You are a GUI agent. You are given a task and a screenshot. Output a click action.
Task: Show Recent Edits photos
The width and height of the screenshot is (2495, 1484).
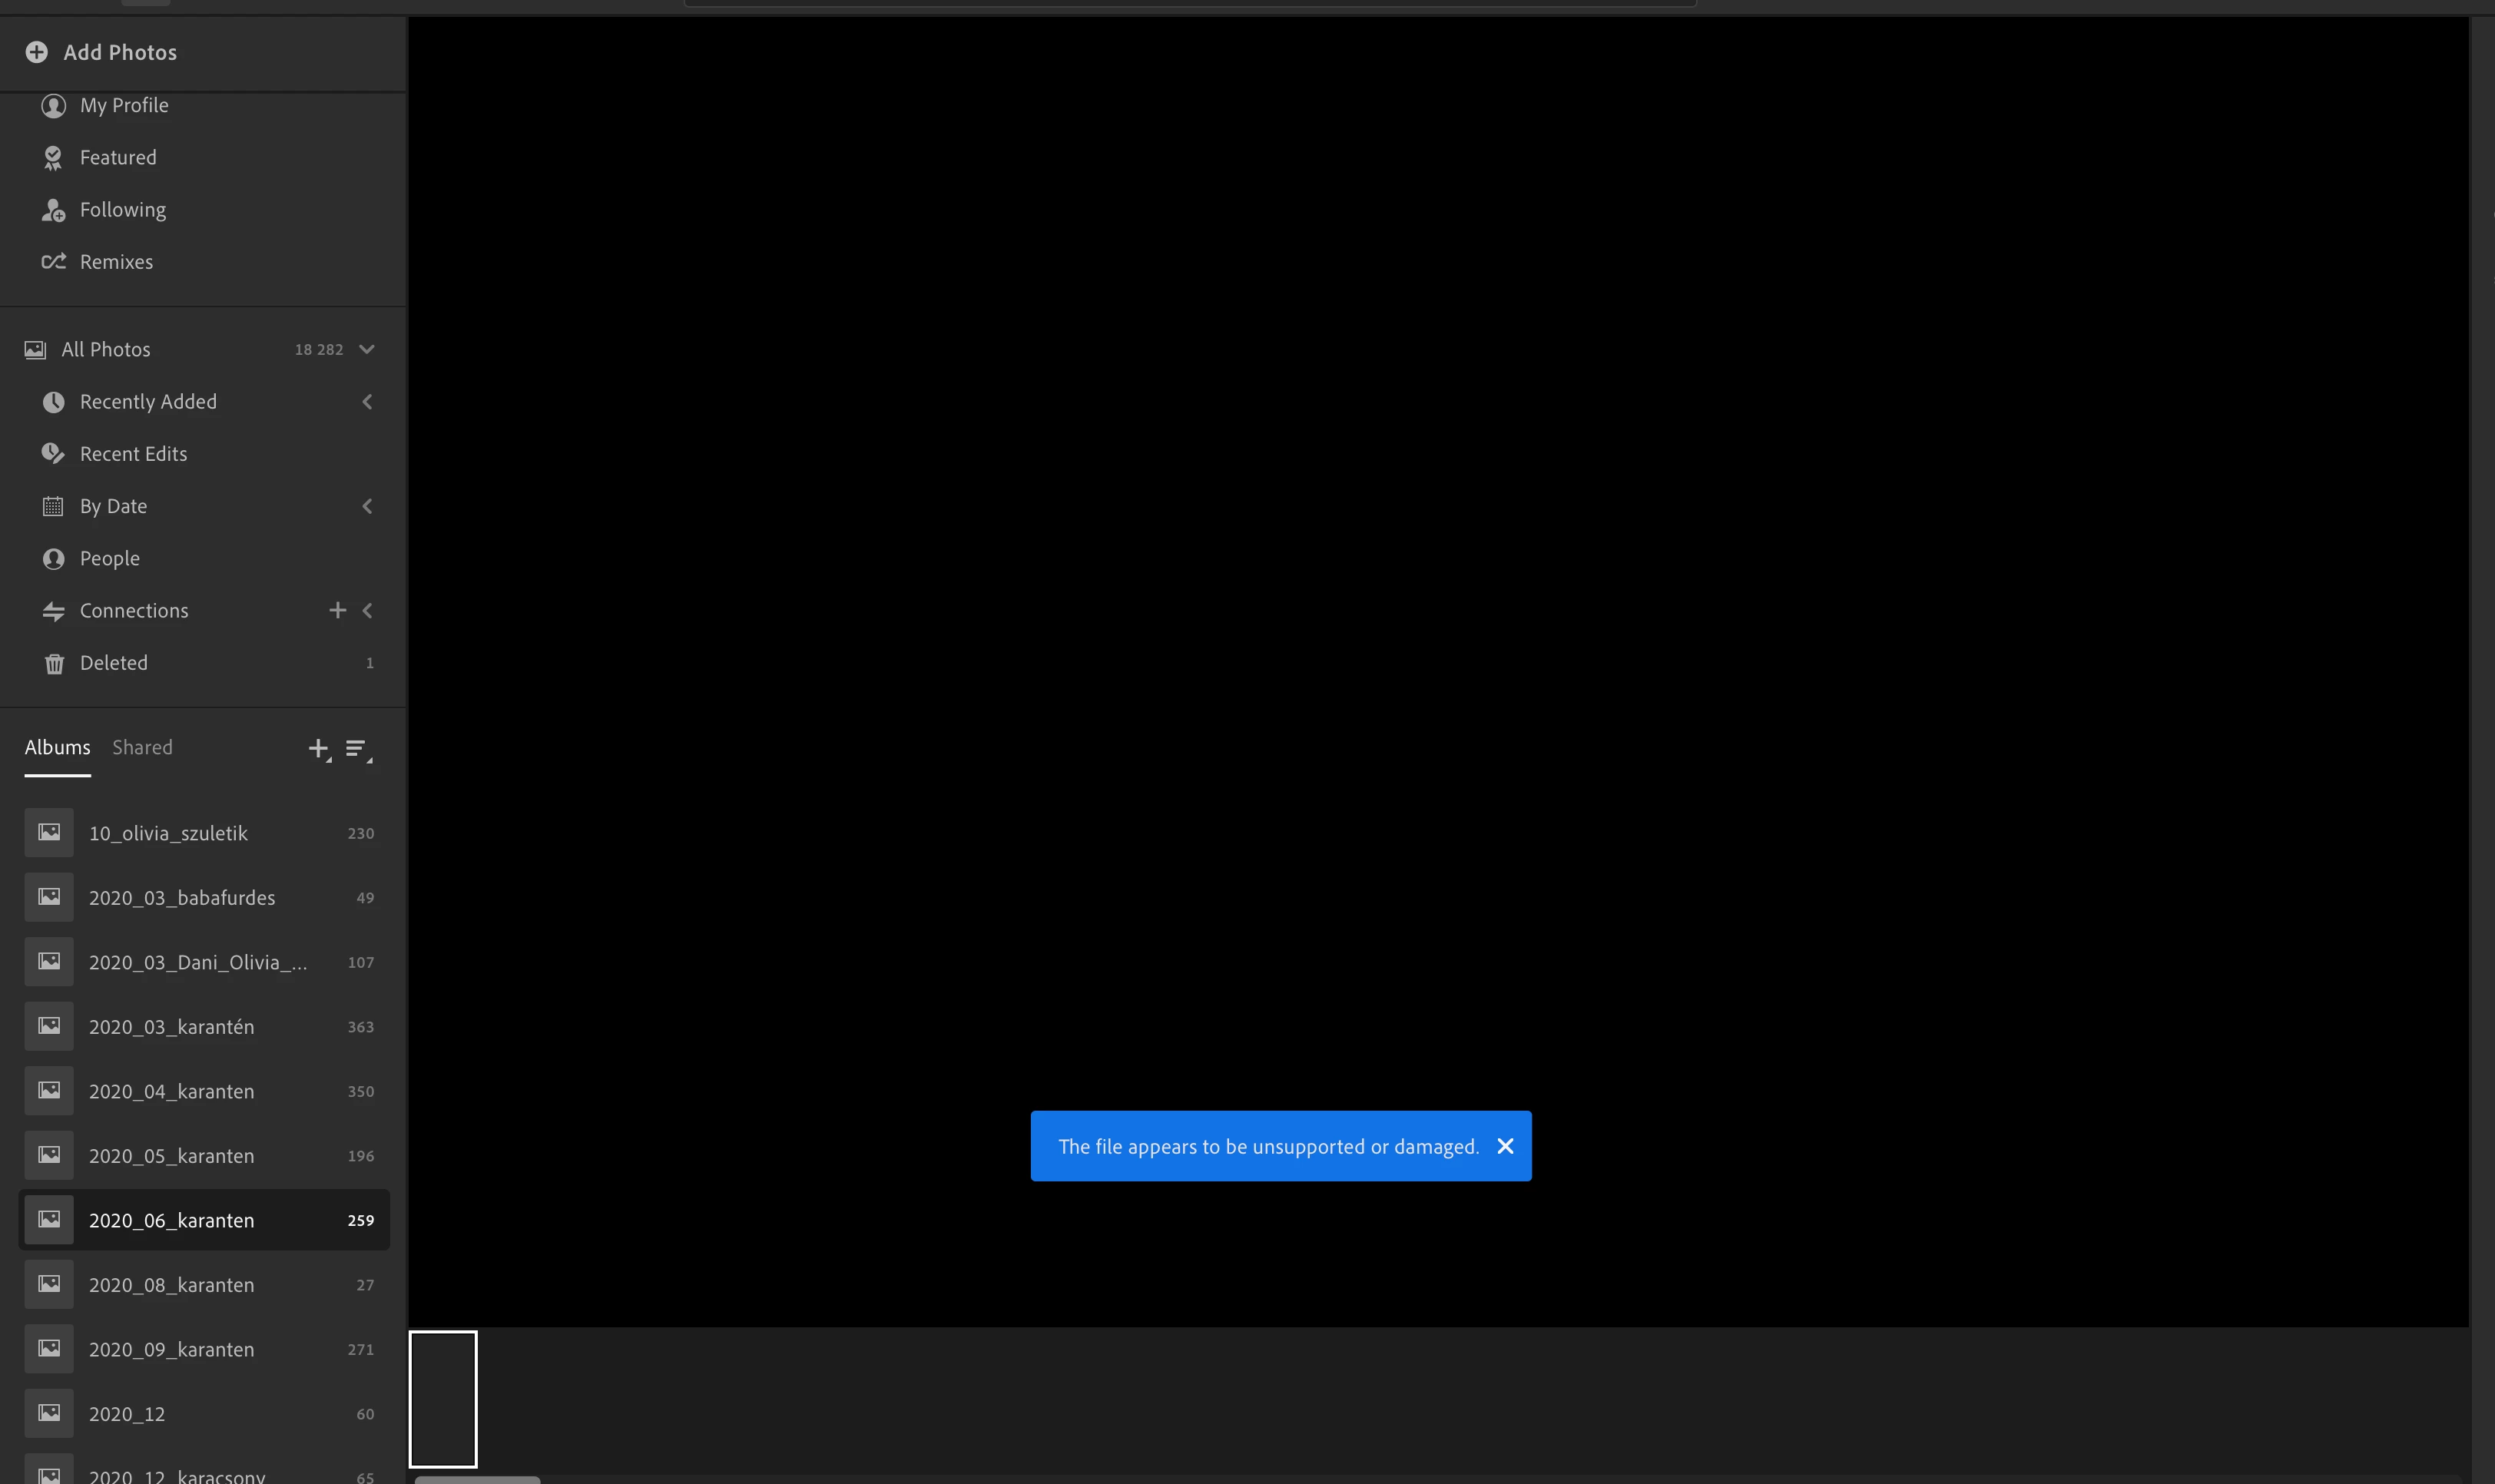click(133, 454)
